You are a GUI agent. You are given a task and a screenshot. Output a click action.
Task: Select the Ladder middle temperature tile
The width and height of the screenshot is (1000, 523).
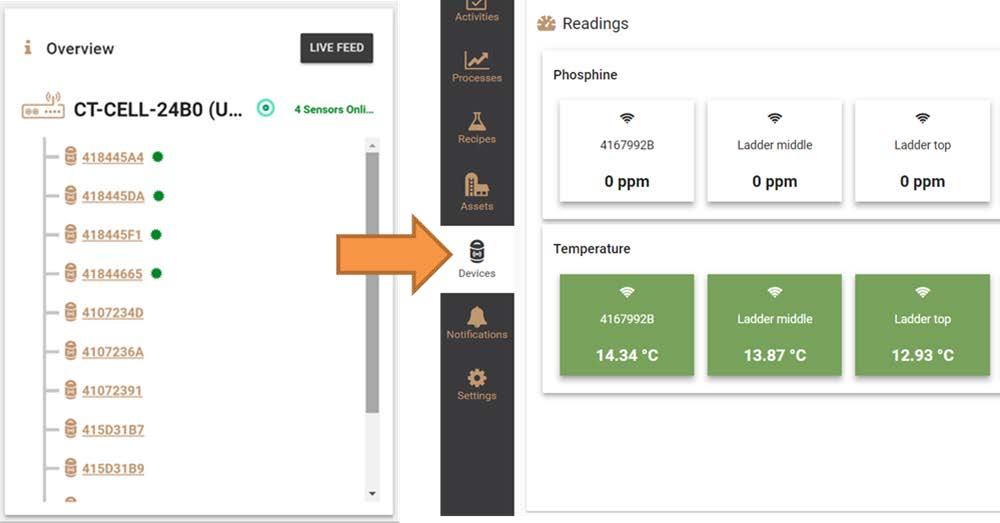[x=774, y=325]
